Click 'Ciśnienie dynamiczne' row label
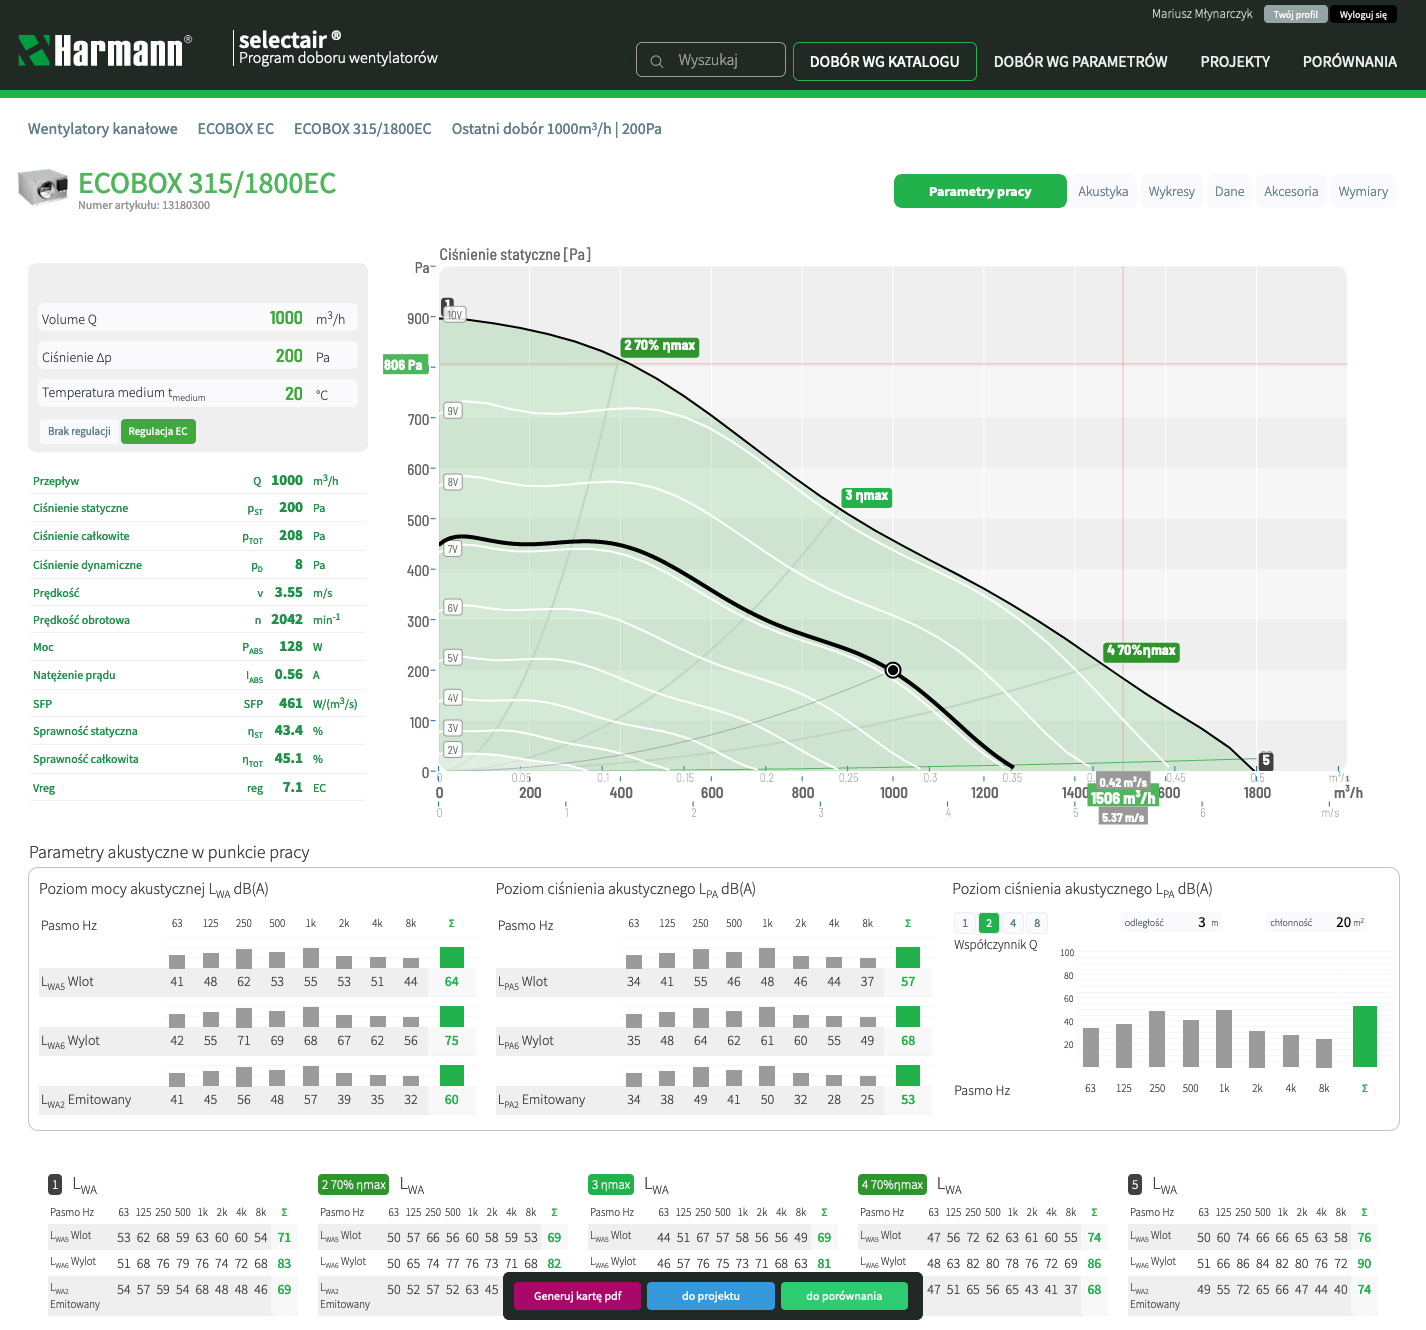The image size is (1426, 1330). click(x=87, y=565)
